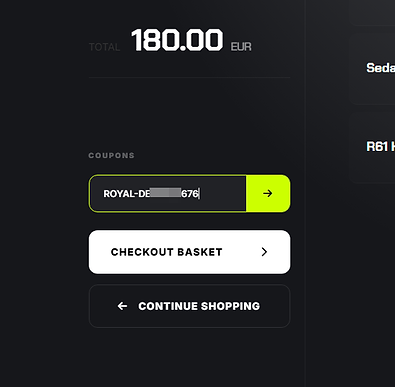
Task: Focus the coupon code input field
Action: [x=168, y=193]
